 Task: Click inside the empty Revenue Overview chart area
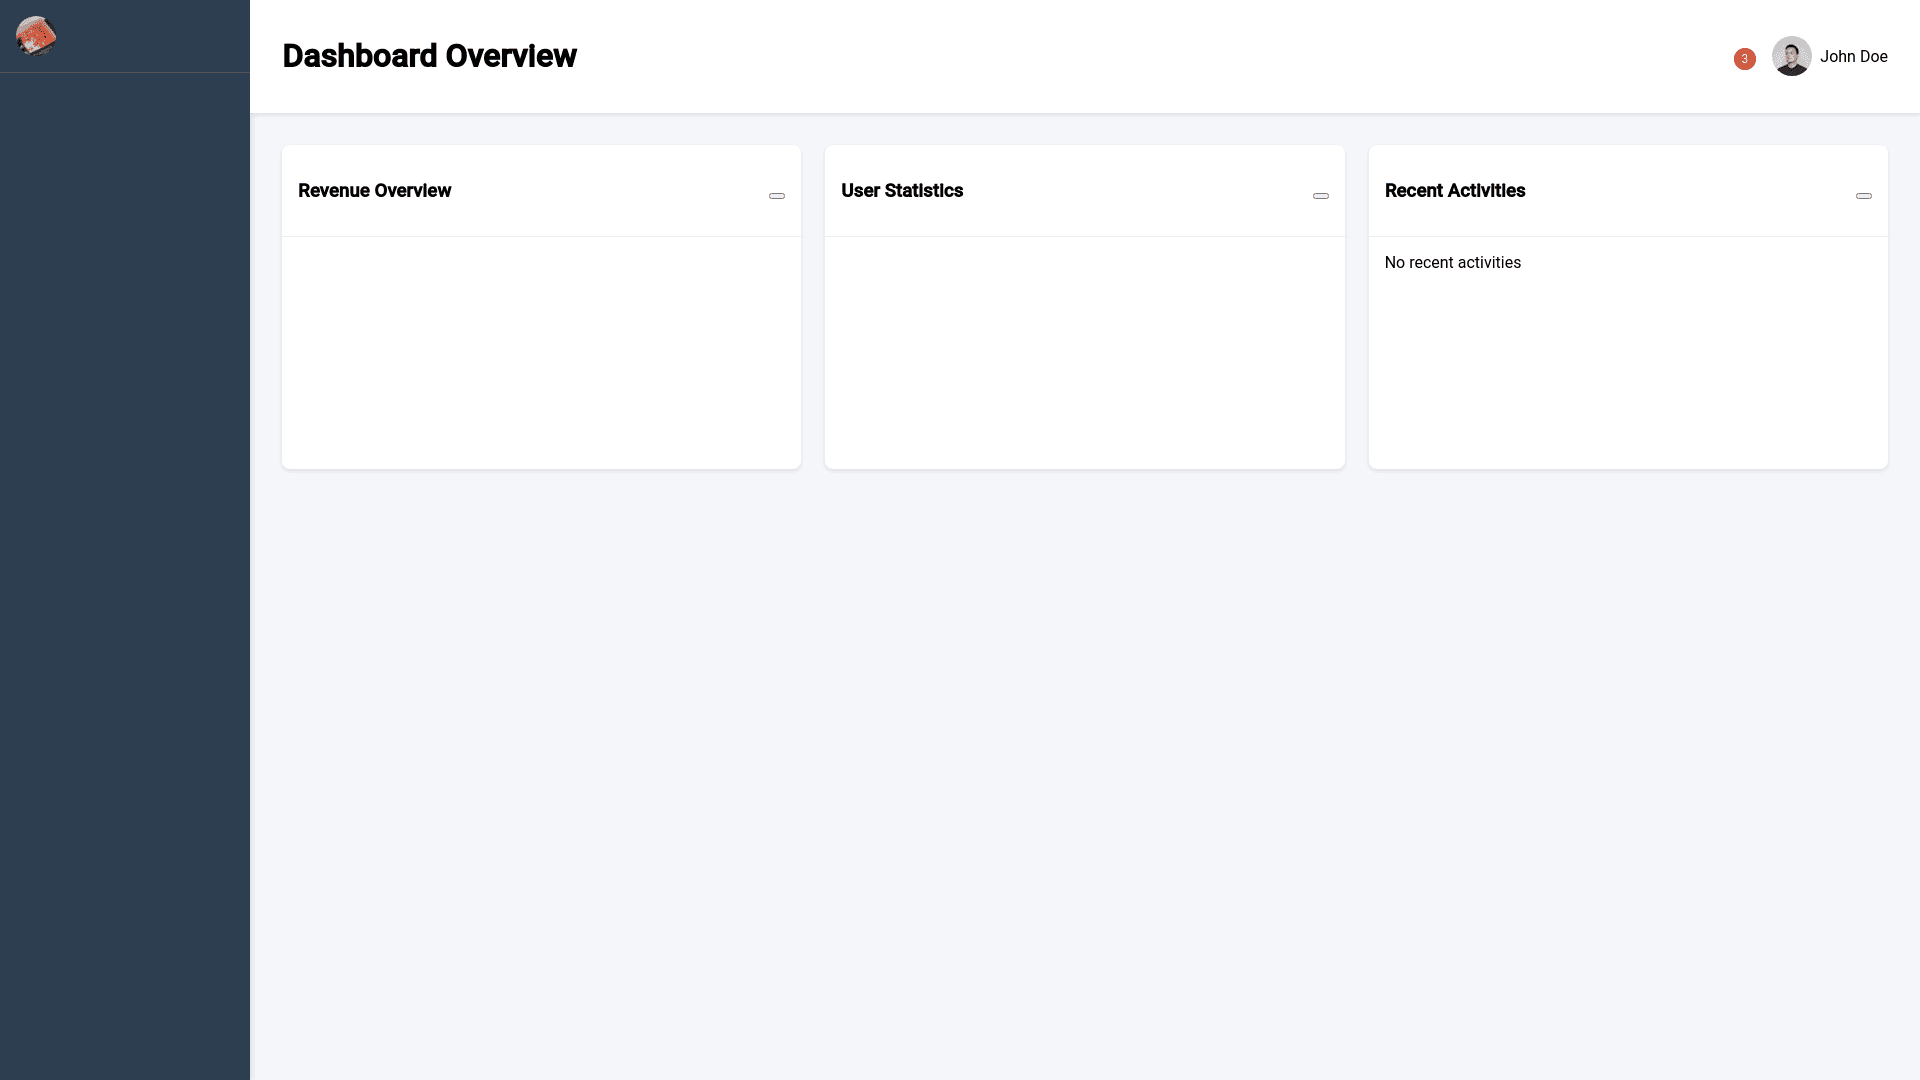pyautogui.click(x=541, y=352)
